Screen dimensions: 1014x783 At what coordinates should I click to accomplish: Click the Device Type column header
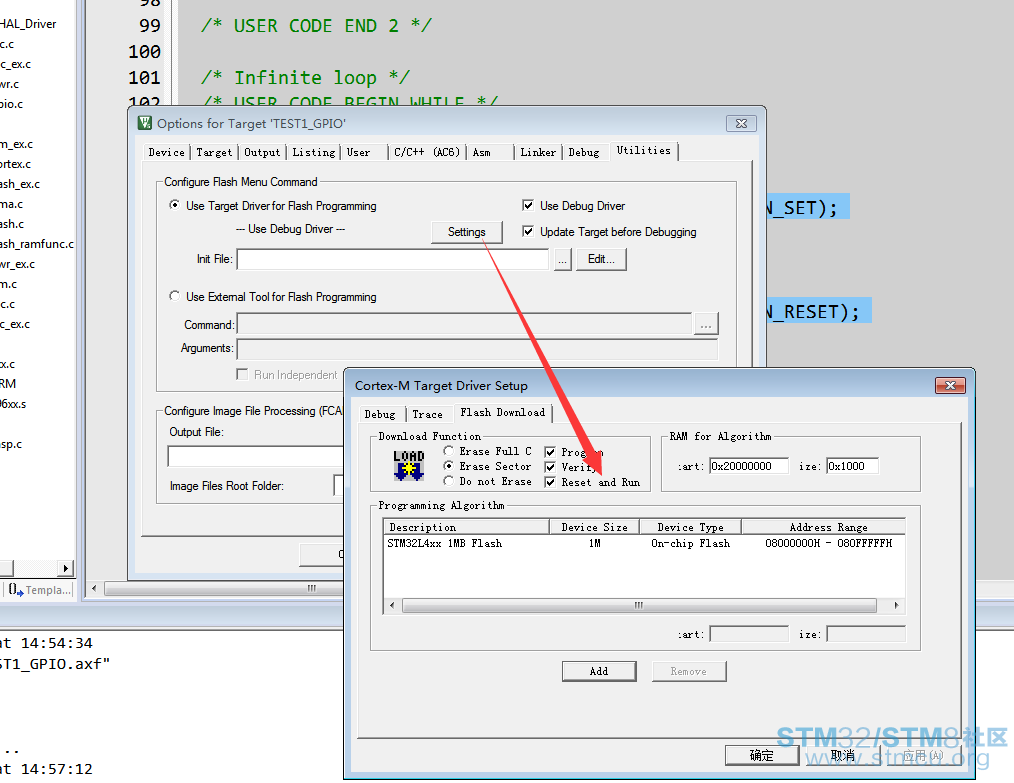pyautogui.click(x=690, y=527)
